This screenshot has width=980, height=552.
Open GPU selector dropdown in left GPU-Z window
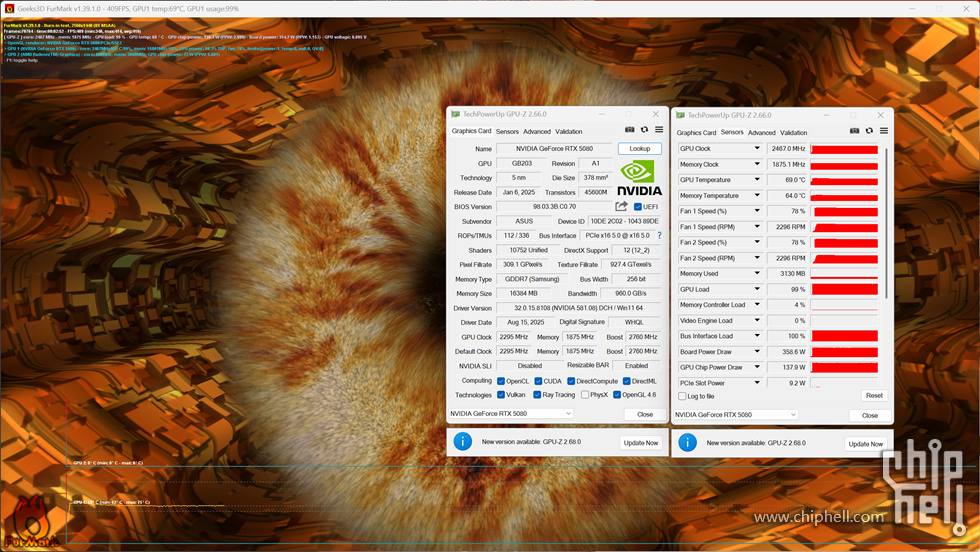pos(511,413)
